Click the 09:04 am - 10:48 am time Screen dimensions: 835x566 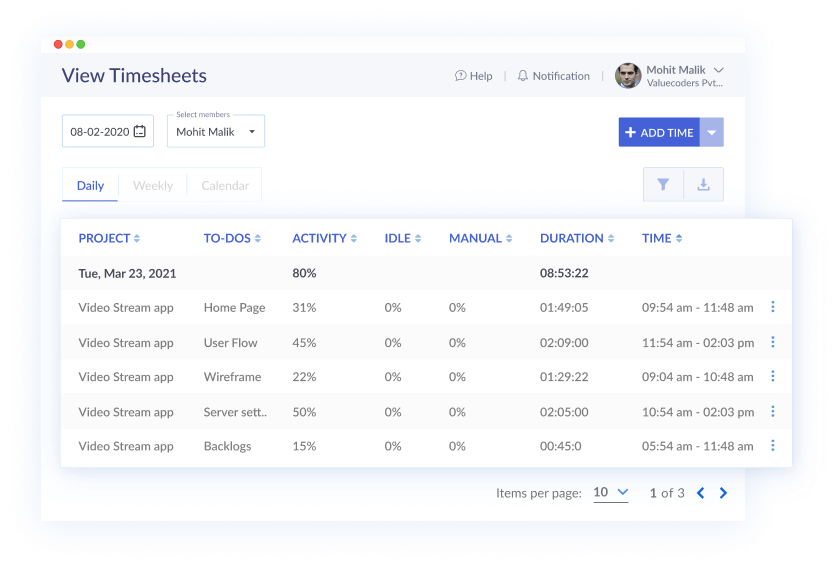(x=698, y=377)
